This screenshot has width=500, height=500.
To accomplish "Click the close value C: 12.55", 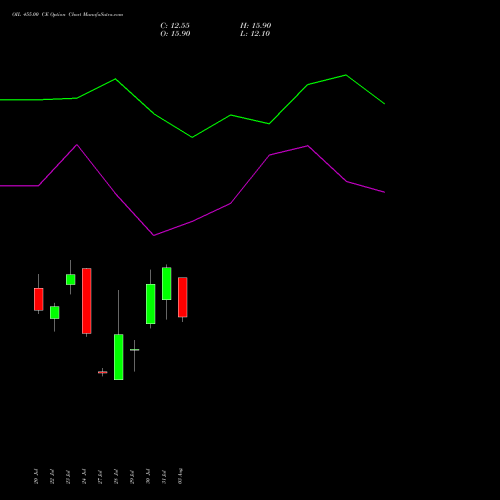I will 175,26.
